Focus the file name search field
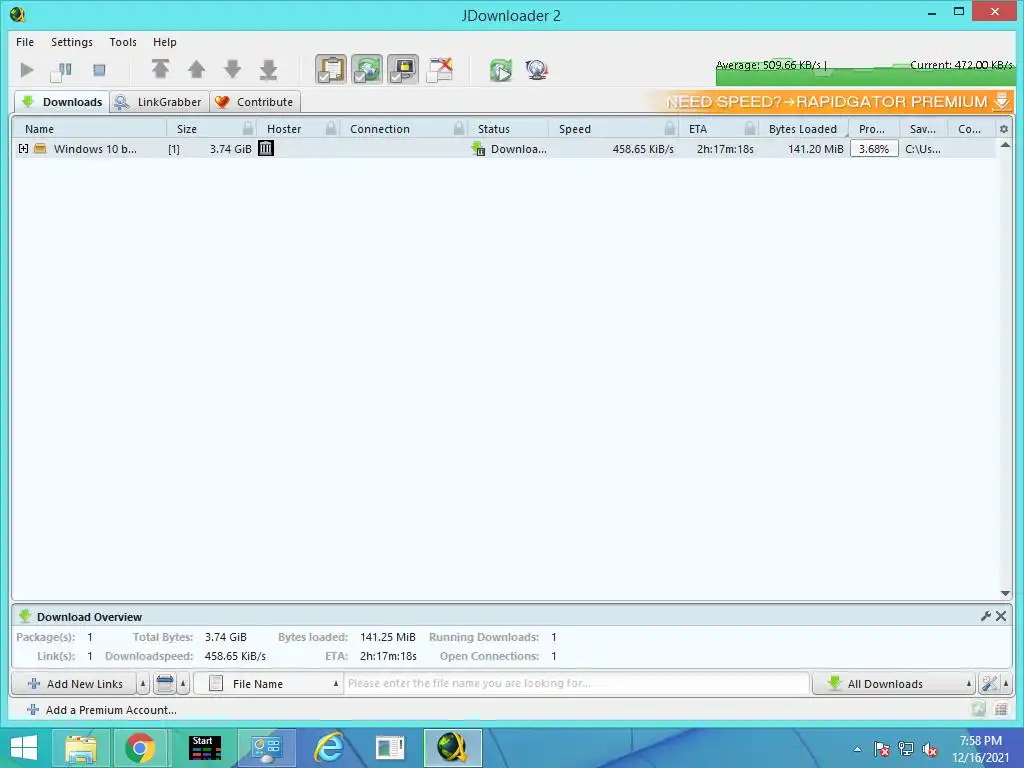The image size is (1024, 768). [577, 684]
